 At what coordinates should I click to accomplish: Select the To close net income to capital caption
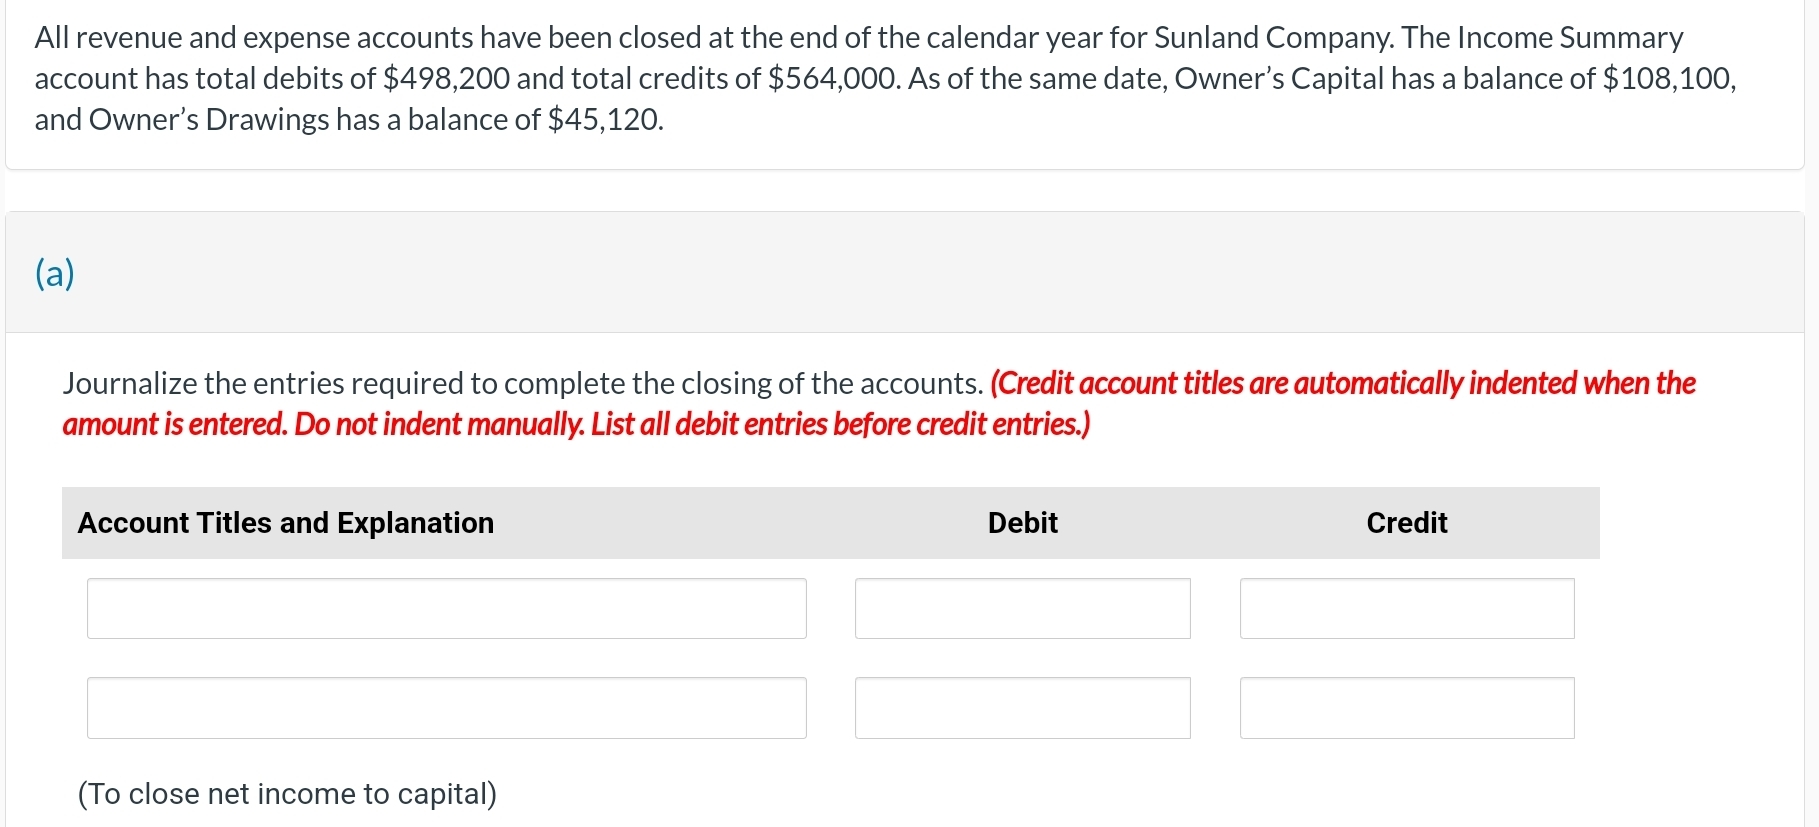[x=287, y=793]
